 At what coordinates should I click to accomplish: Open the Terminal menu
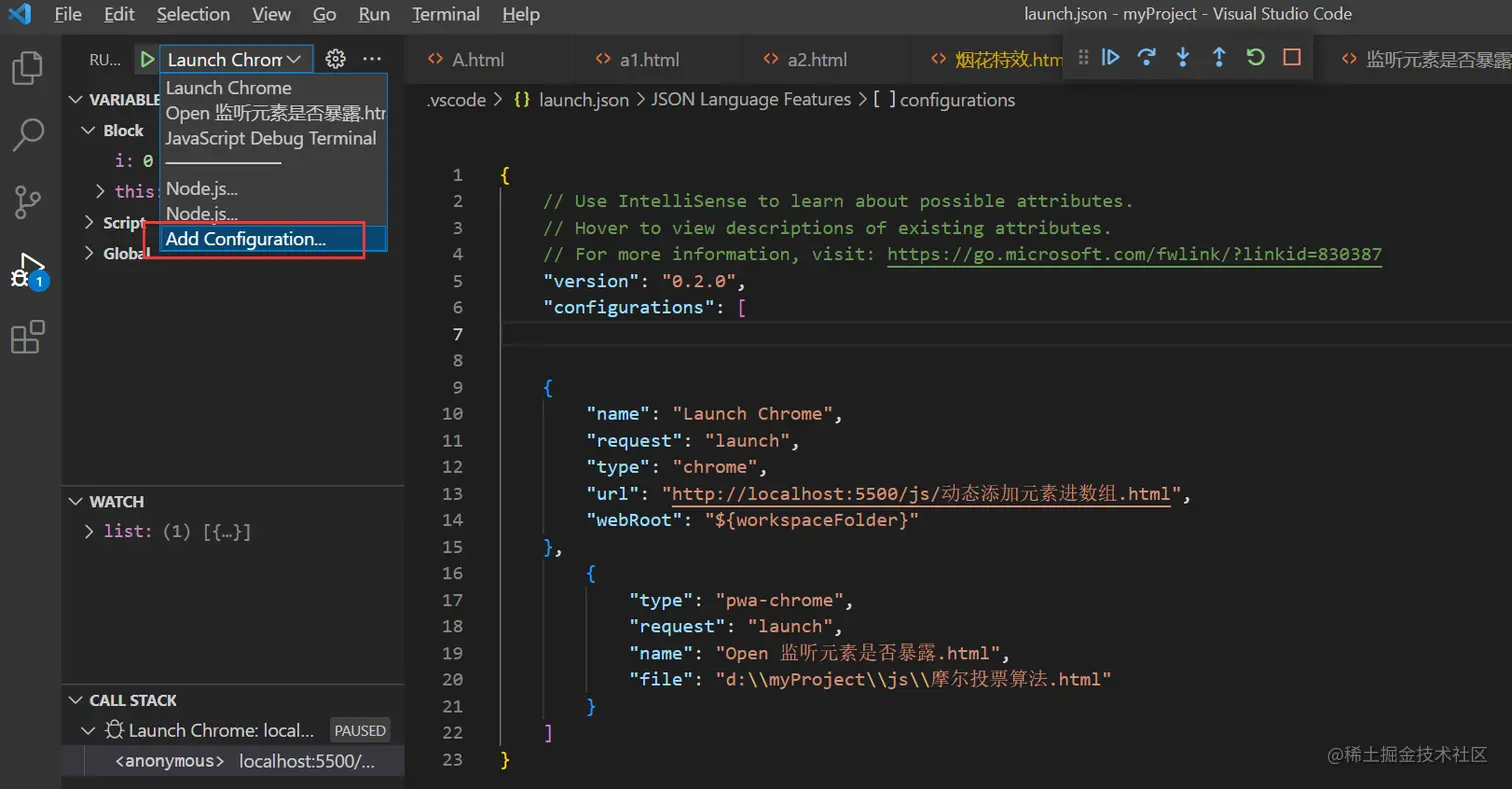[446, 14]
